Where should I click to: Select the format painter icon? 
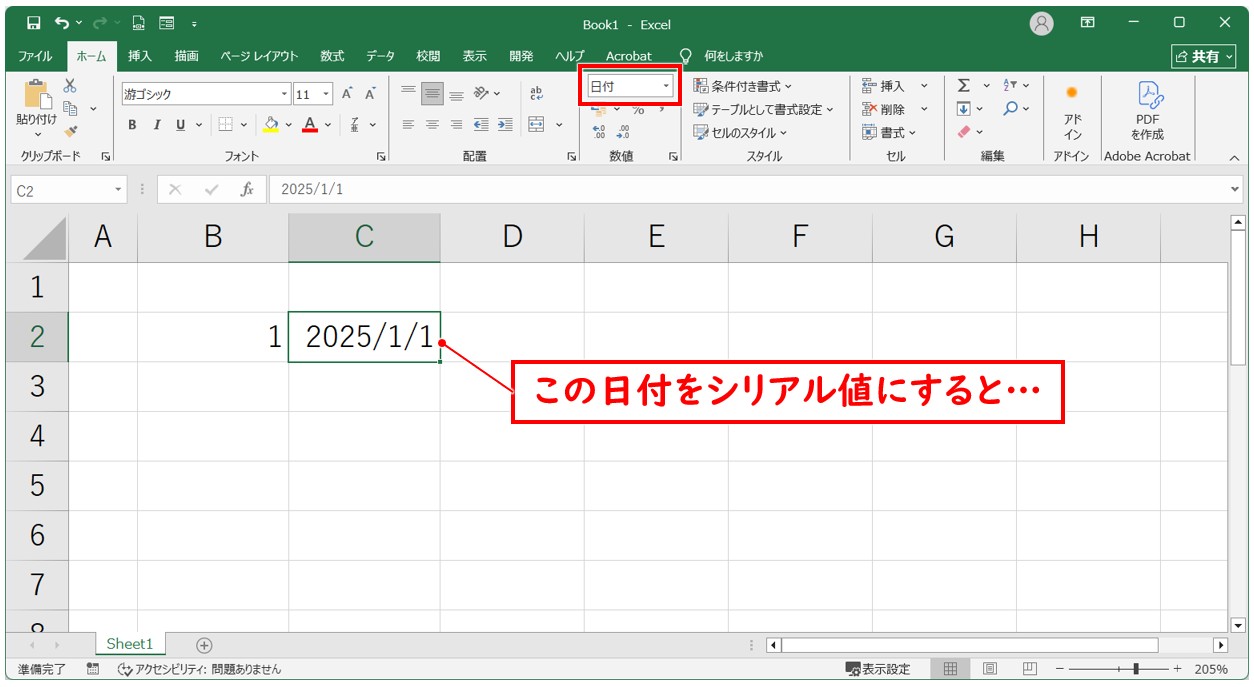pos(70,129)
